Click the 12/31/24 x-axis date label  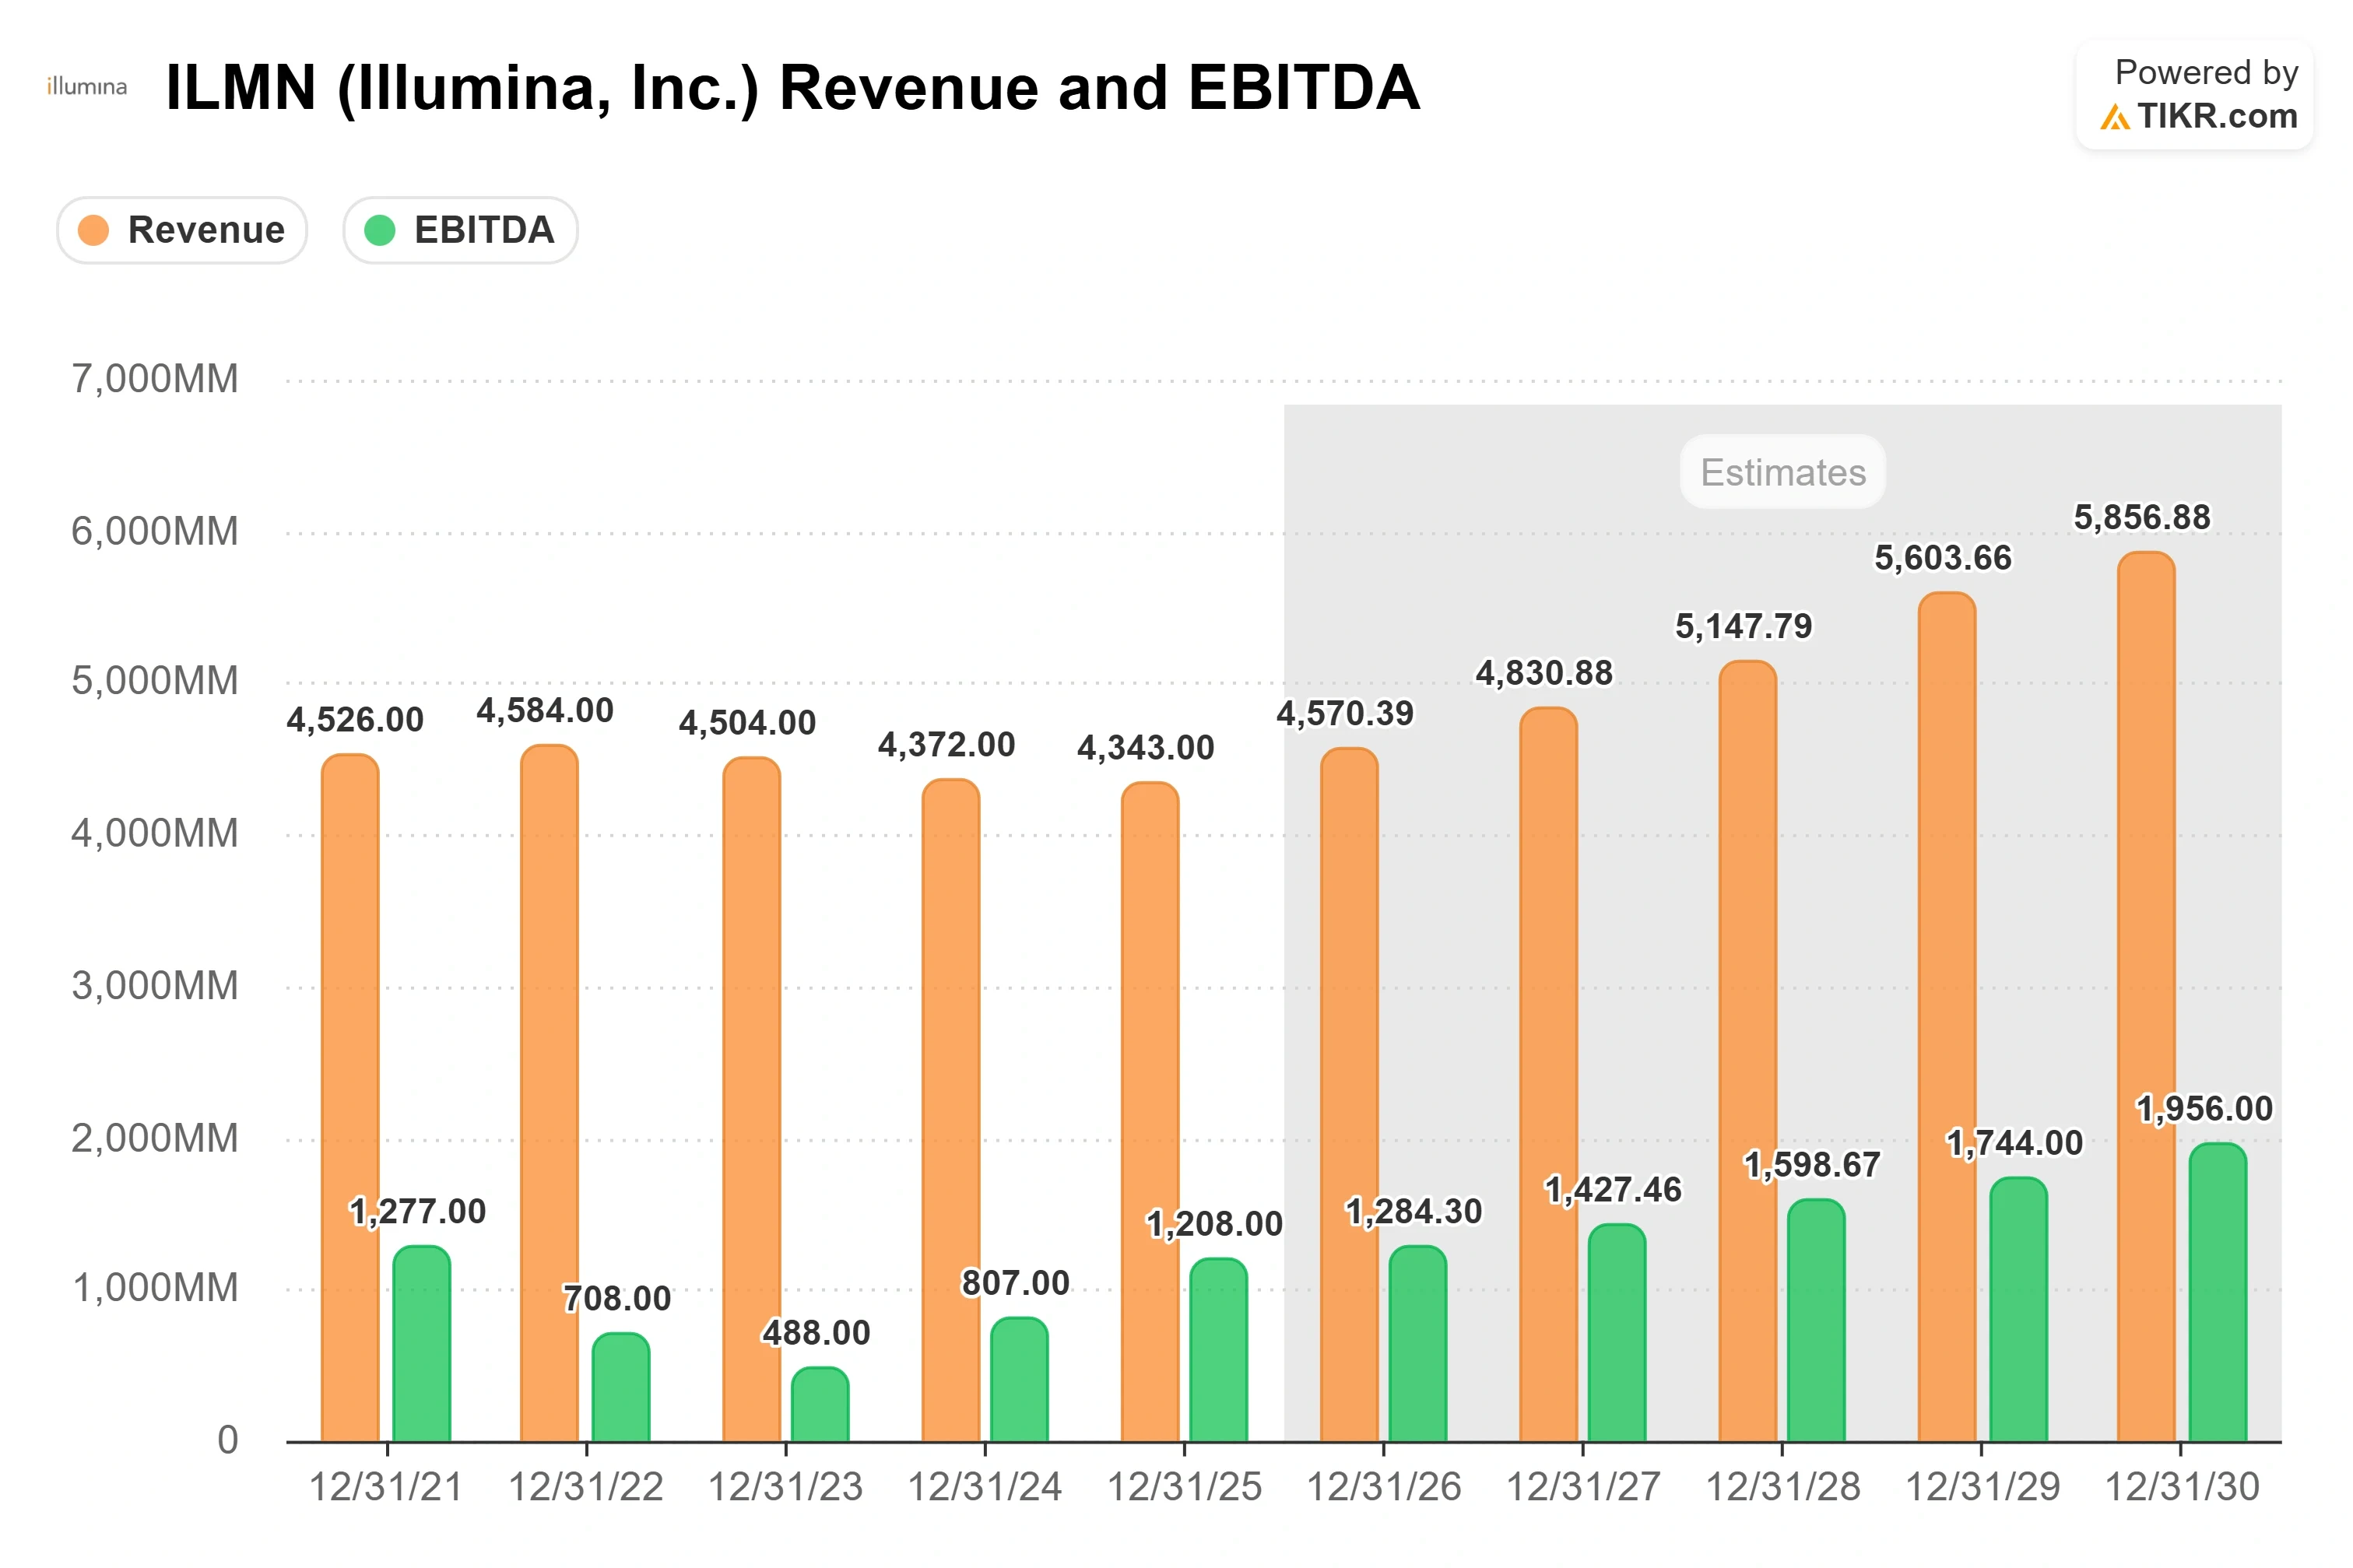pyautogui.click(x=984, y=1488)
